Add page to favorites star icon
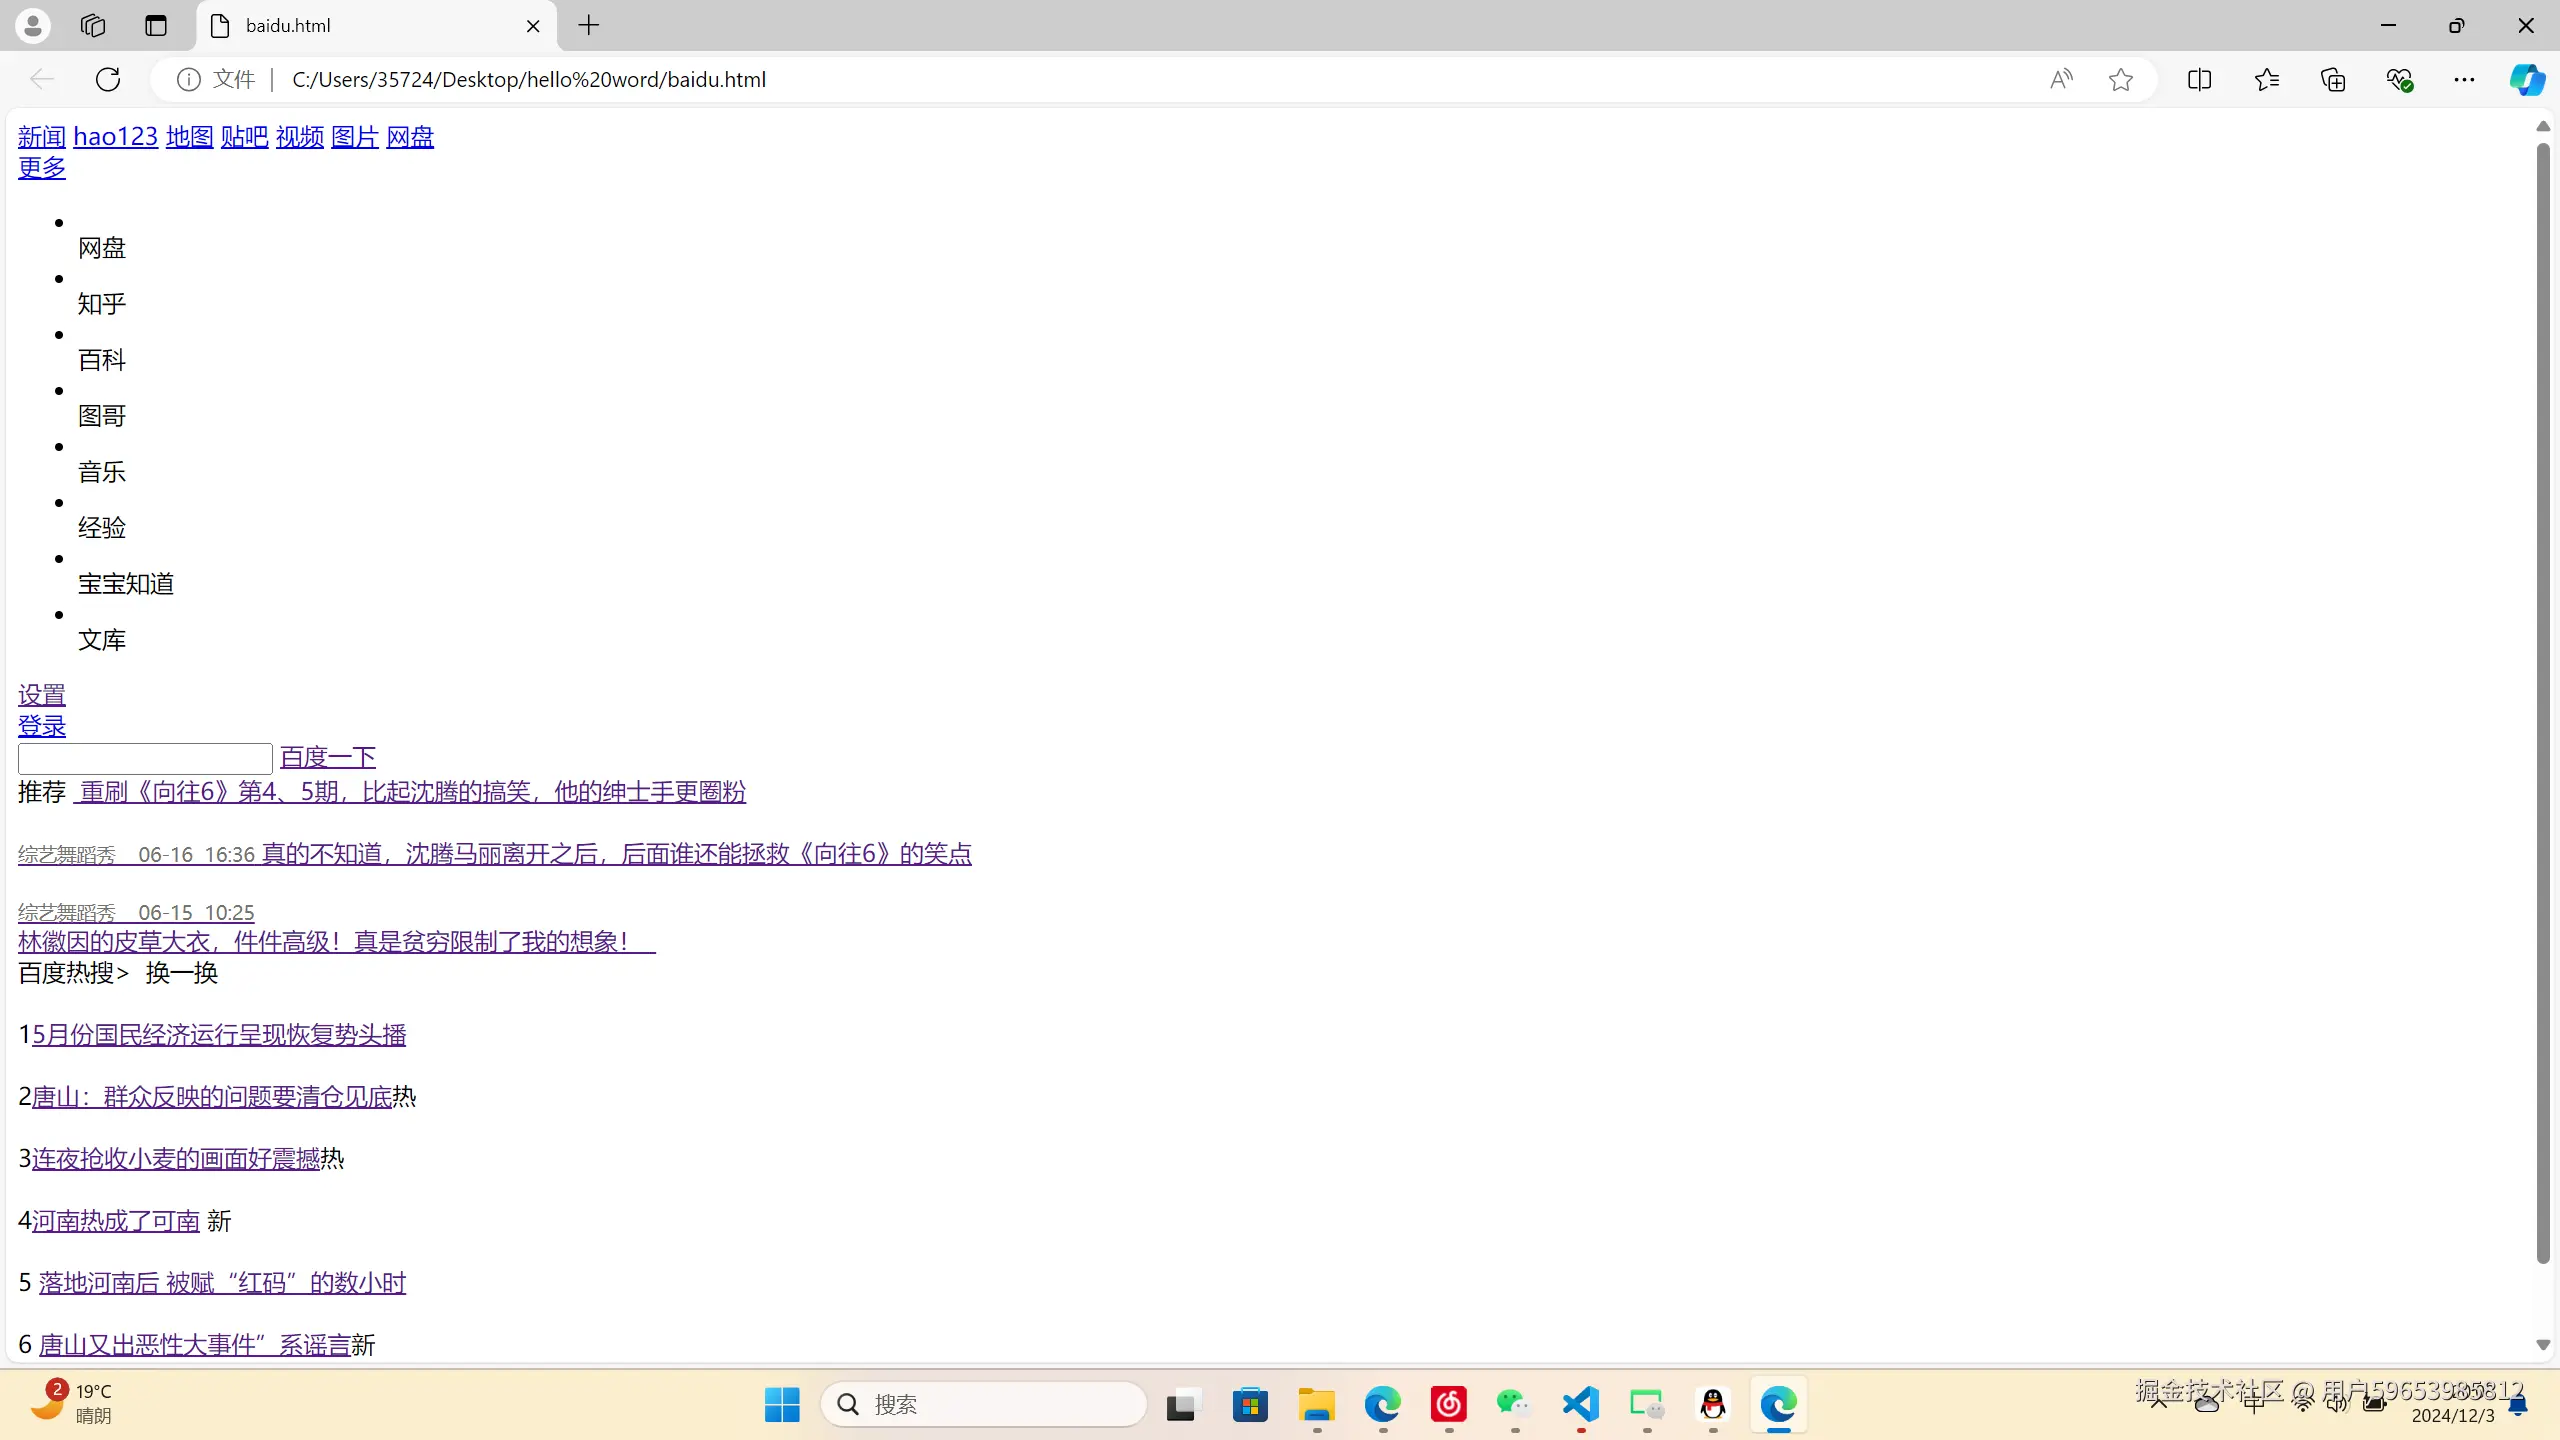The width and height of the screenshot is (2560, 1440). click(2120, 79)
